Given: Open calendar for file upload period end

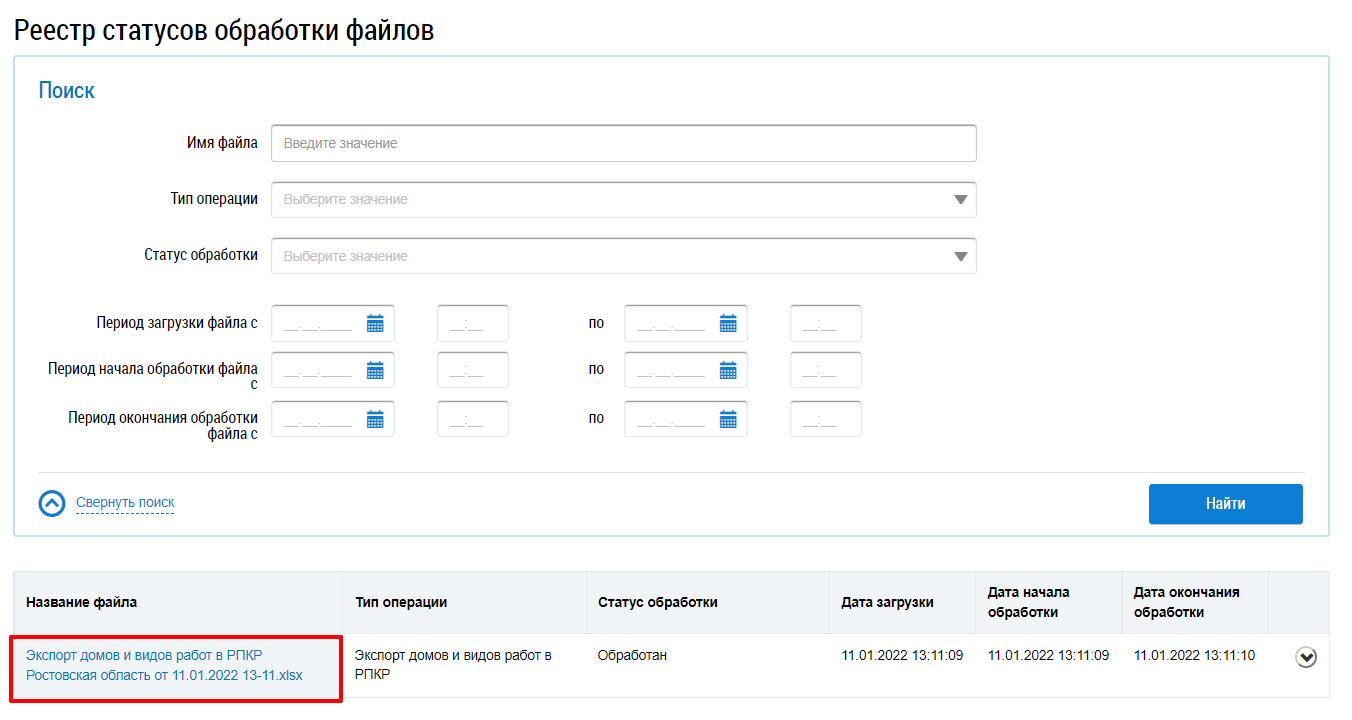Looking at the screenshot, I should [x=728, y=323].
